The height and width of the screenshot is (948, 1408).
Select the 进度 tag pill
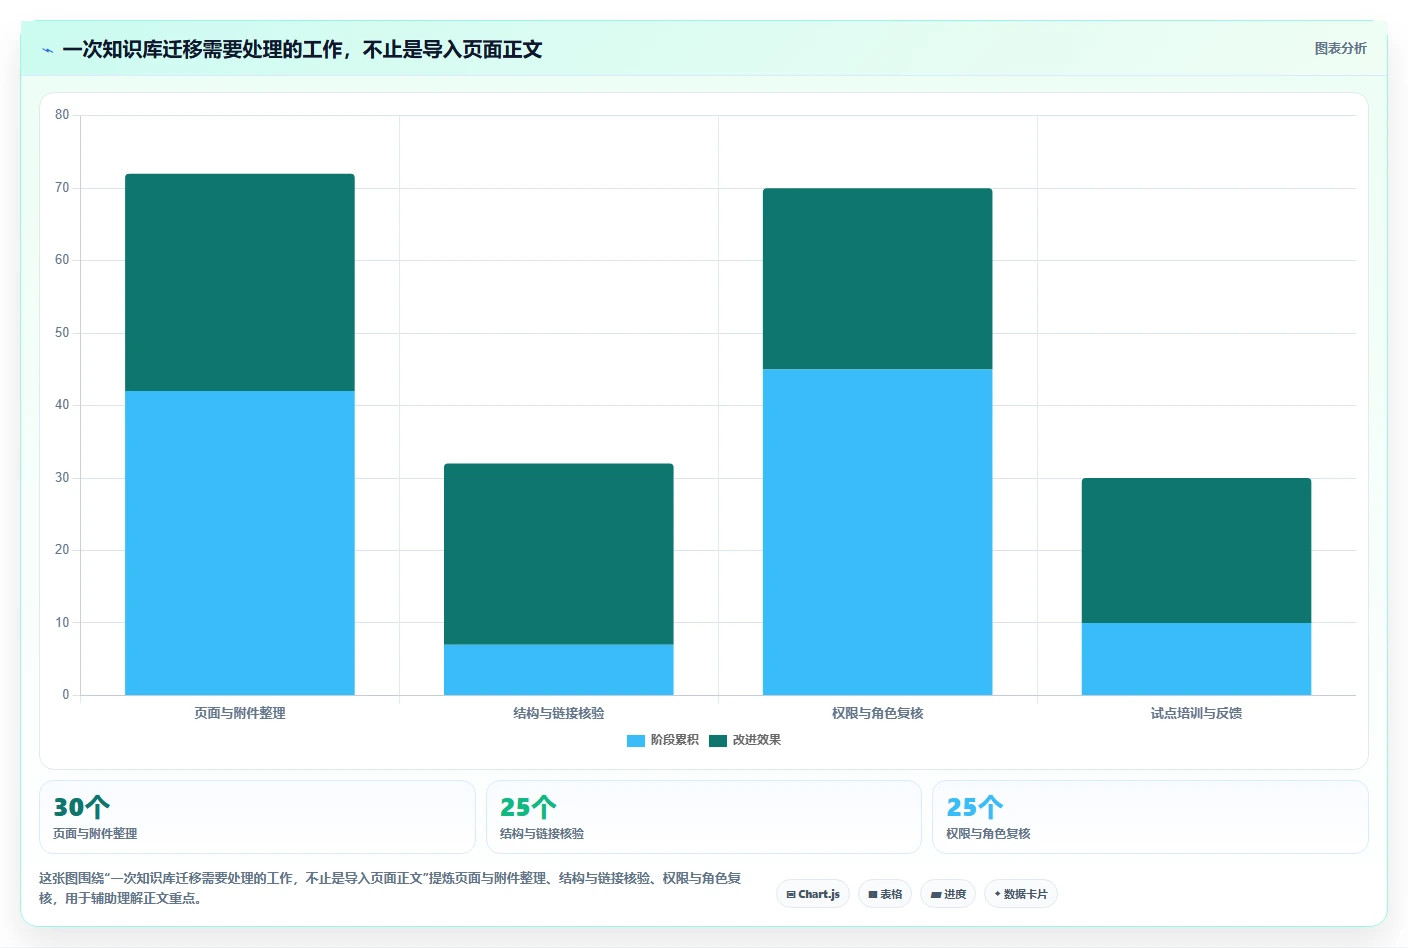point(948,894)
